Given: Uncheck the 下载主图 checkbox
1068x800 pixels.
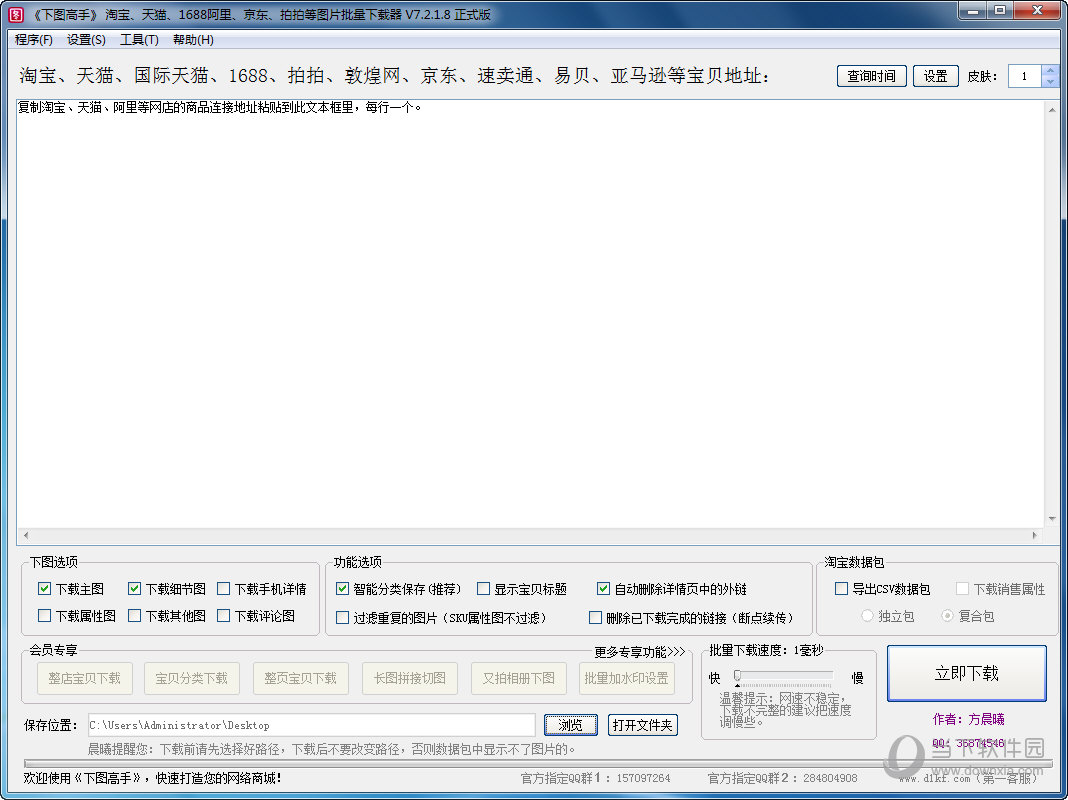Looking at the screenshot, I should [x=44, y=588].
